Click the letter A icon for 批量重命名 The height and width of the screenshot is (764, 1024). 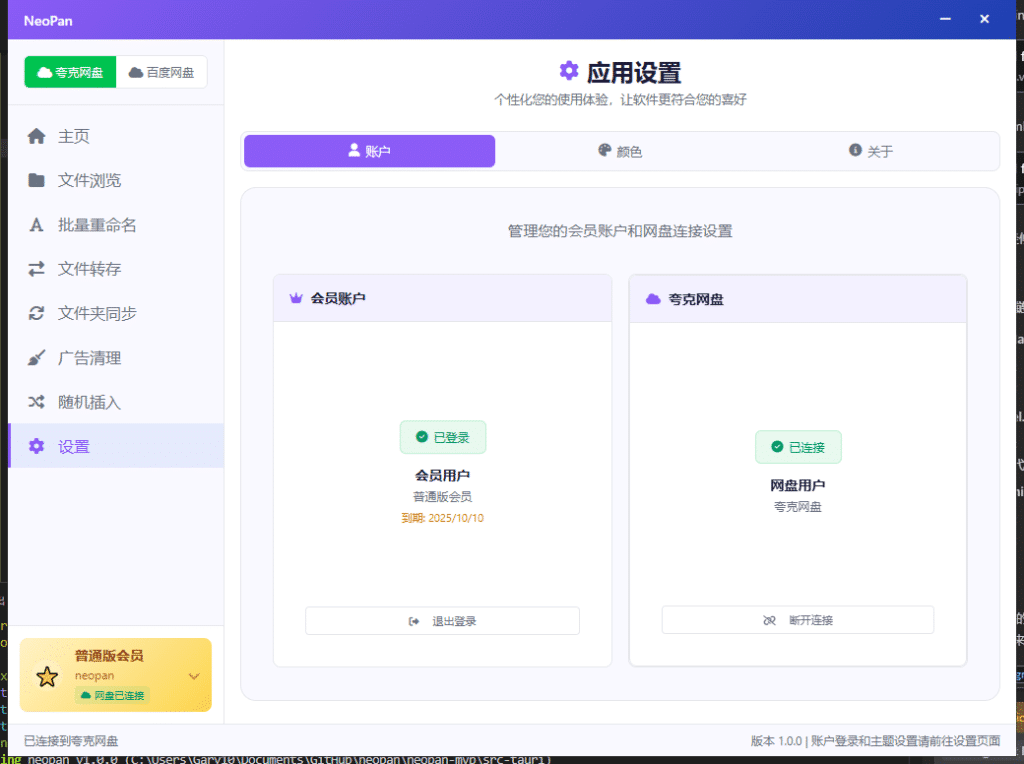pos(37,225)
